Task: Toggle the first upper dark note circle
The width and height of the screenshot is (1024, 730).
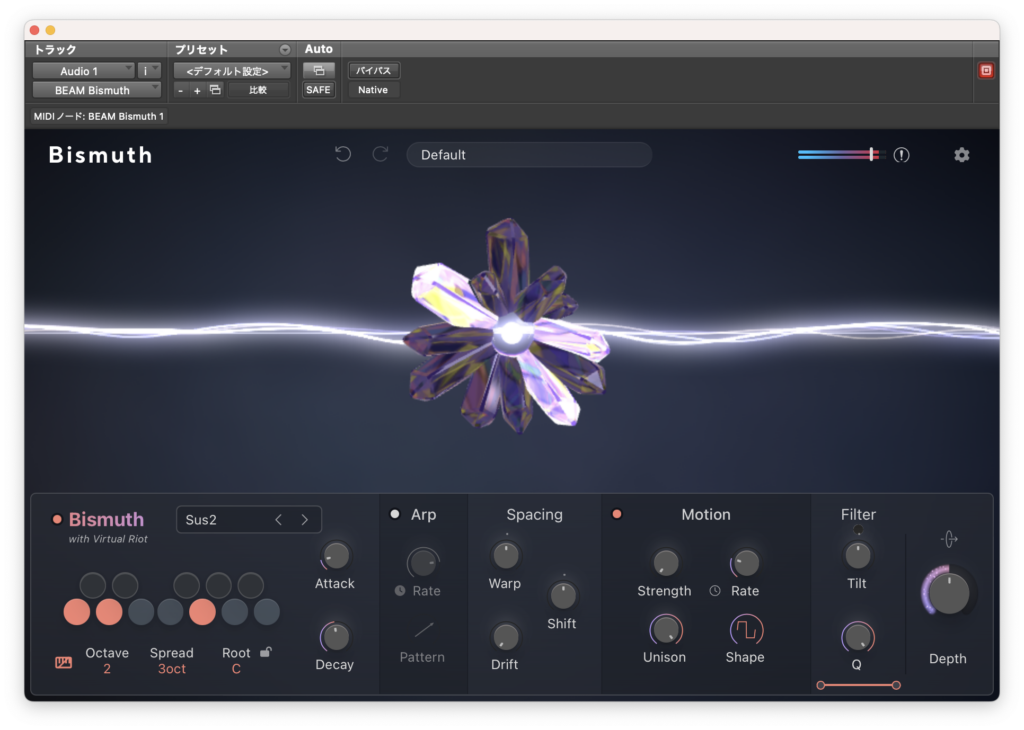Action: (93, 585)
